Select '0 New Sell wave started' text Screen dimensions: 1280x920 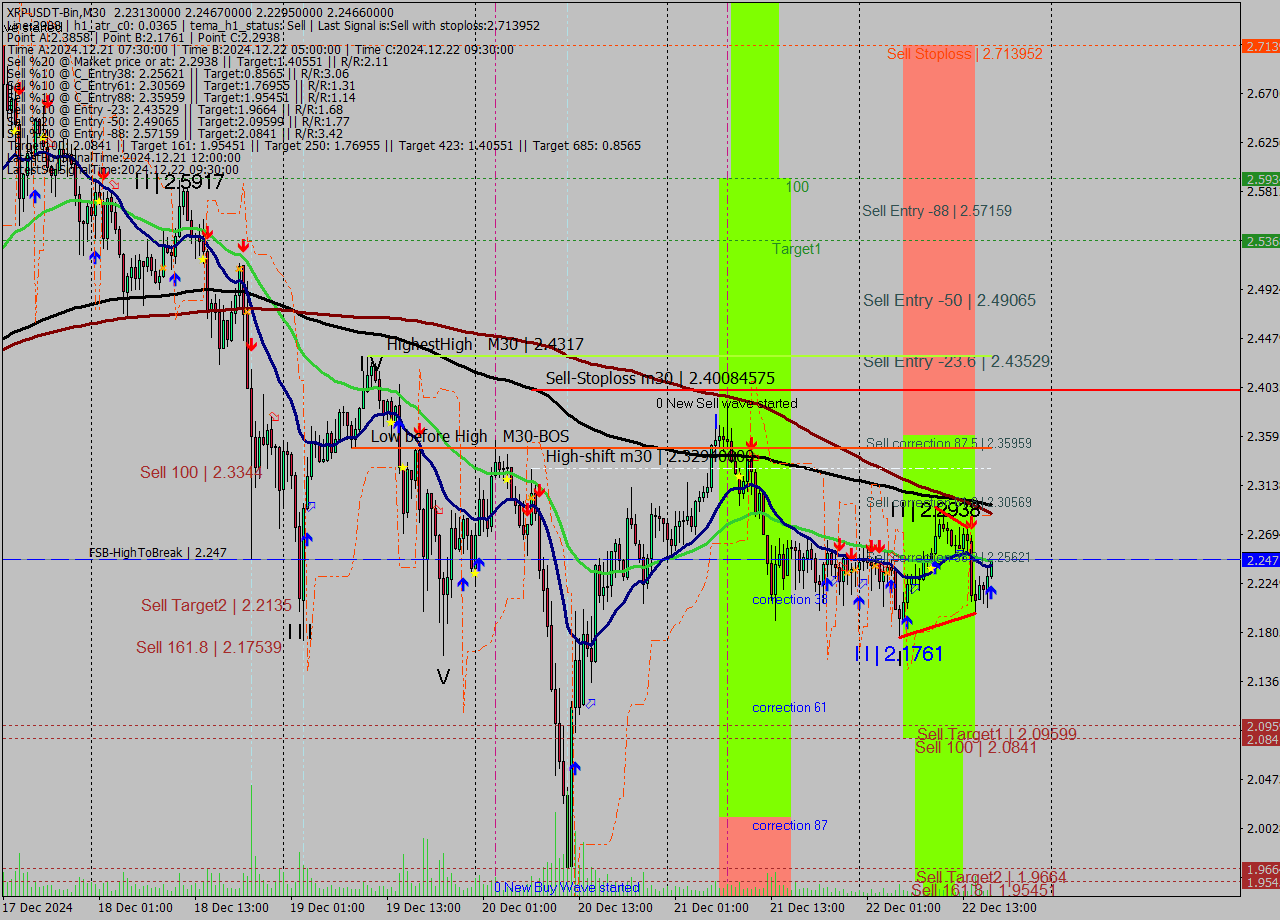(727, 403)
